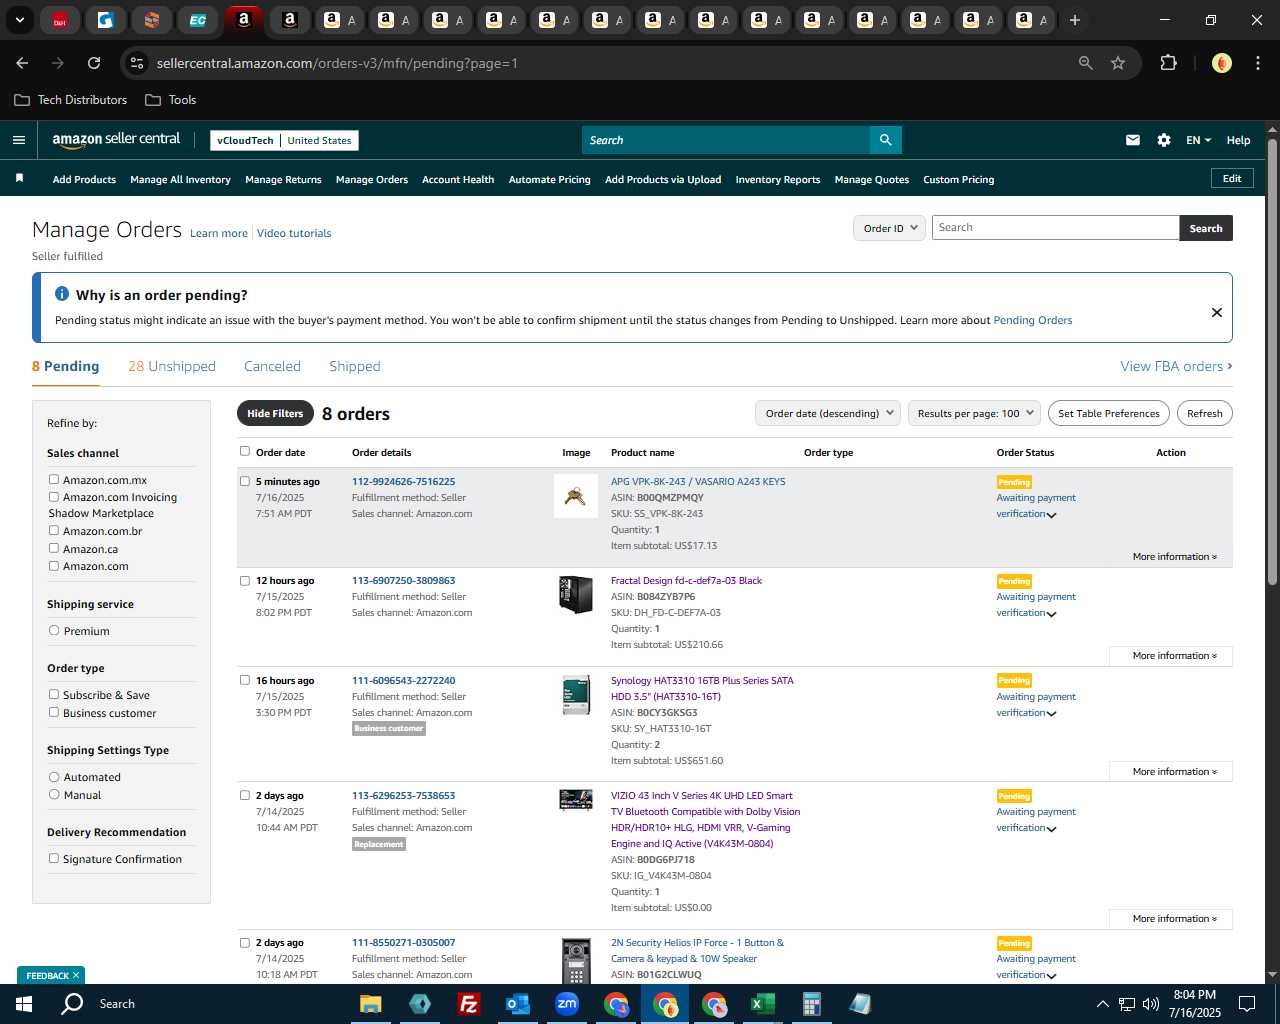Screen dimensions: 1280x1024
Task: Click browser reload page icon
Action: pyautogui.click(x=94, y=63)
